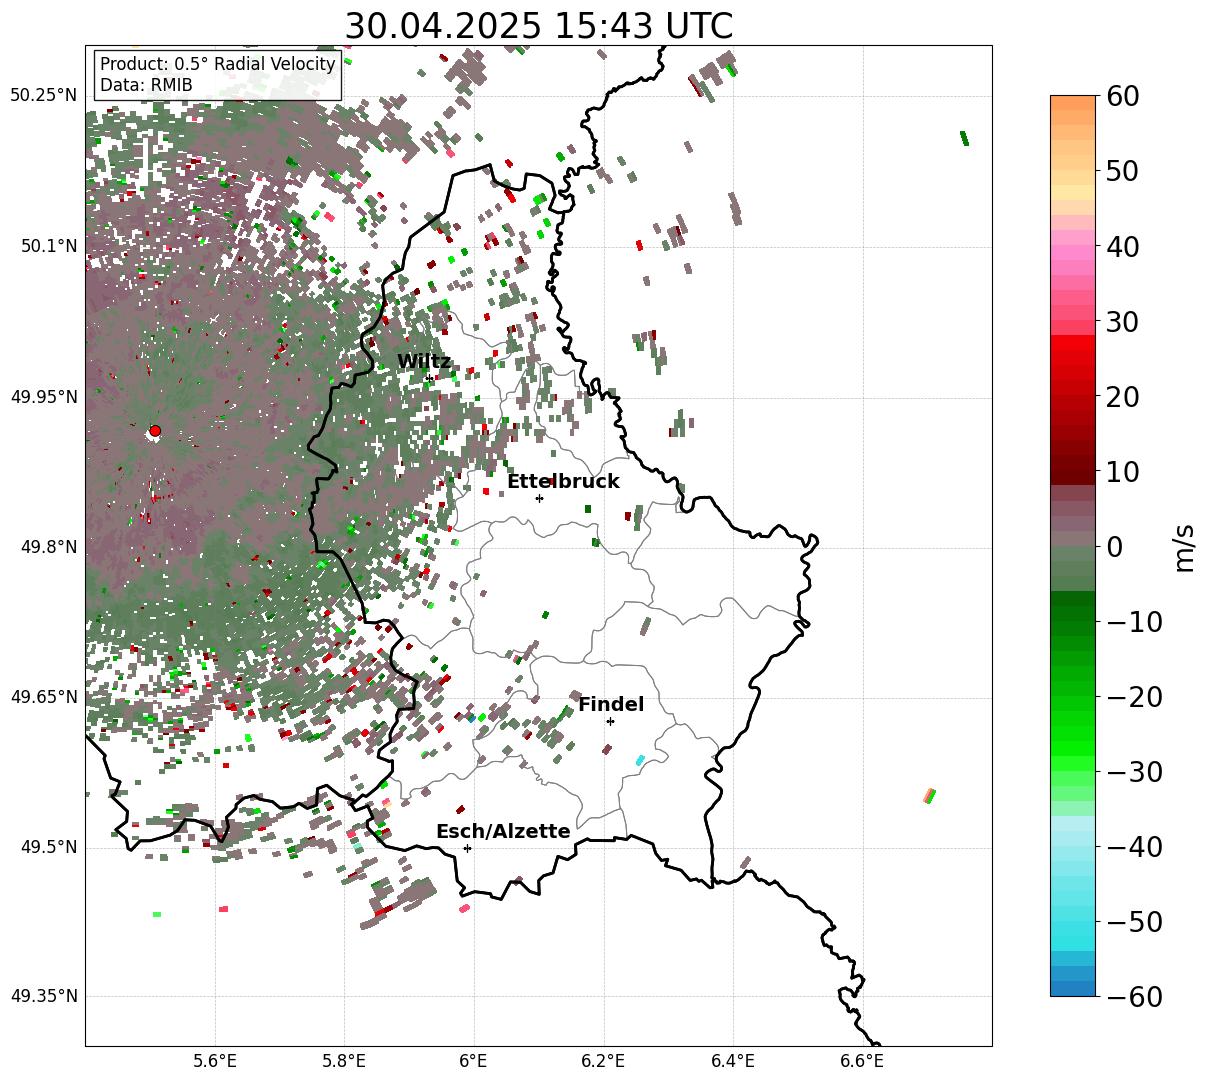1207x1081 pixels.
Task: Click the Esch/Alzette town label
Action: point(503,832)
